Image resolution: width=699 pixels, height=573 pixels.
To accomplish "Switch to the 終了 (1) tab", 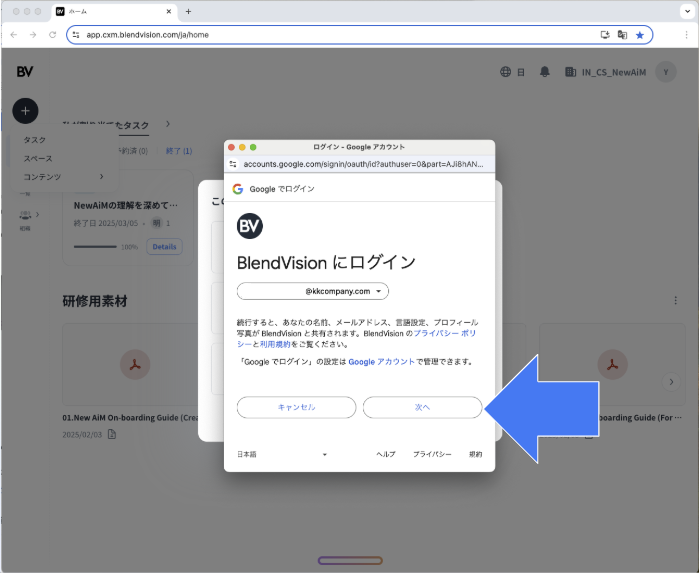I will [179, 151].
